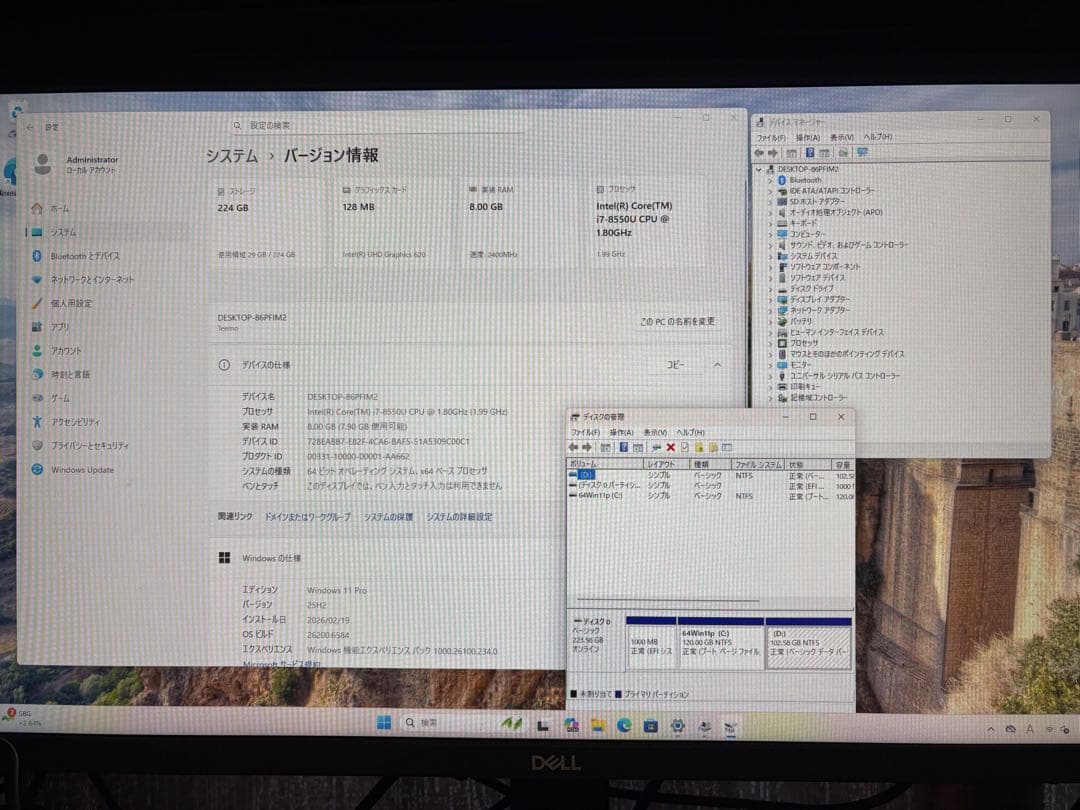Screen dimensions: 1080x810
Task: Select 64Win11p (C:) row in volume list
Action: [x=711, y=496]
